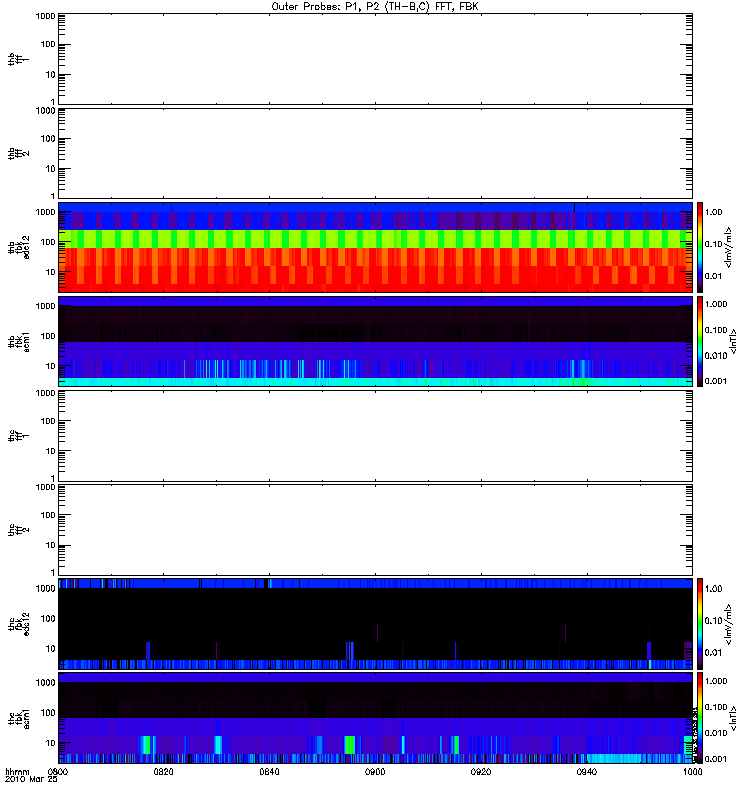Click the '1000' time label at axis end
The height and width of the screenshot is (800, 750).
(692, 772)
